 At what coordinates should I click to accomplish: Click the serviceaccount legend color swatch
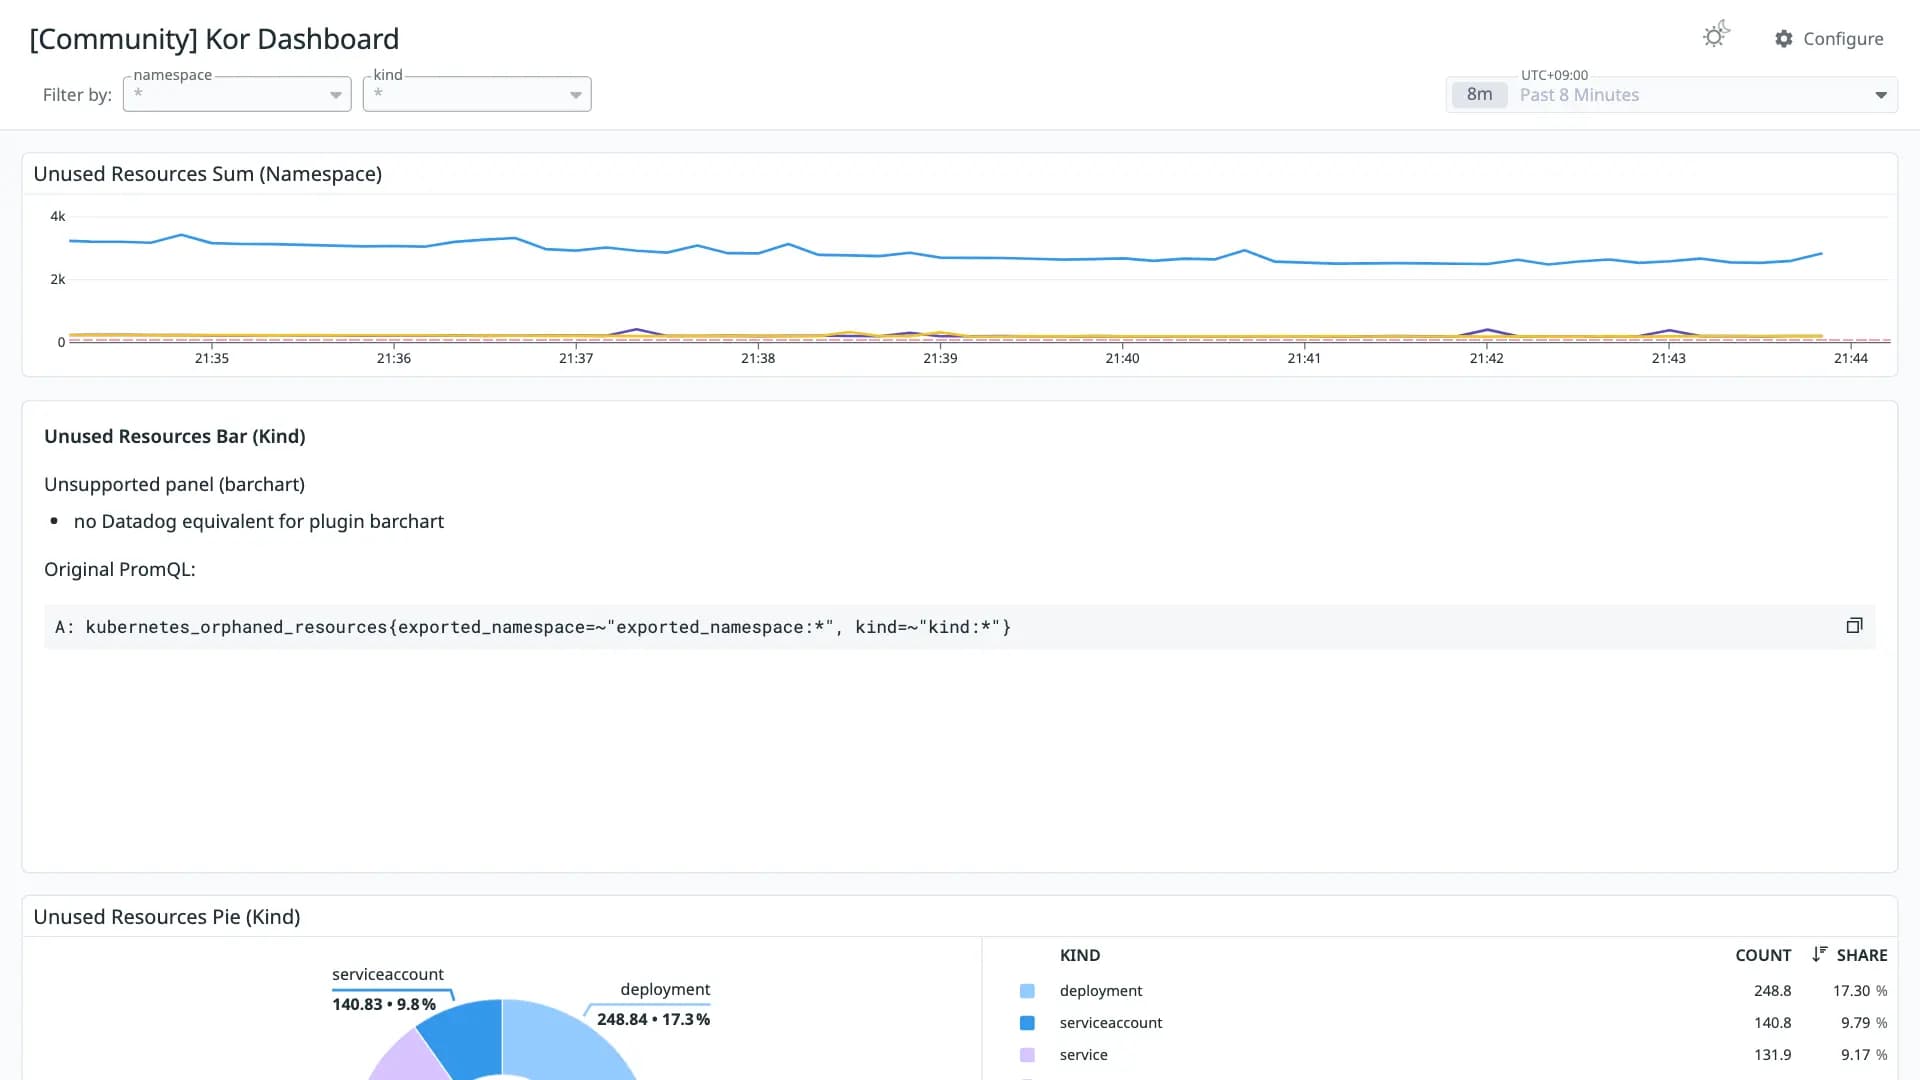(x=1027, y=1023)
